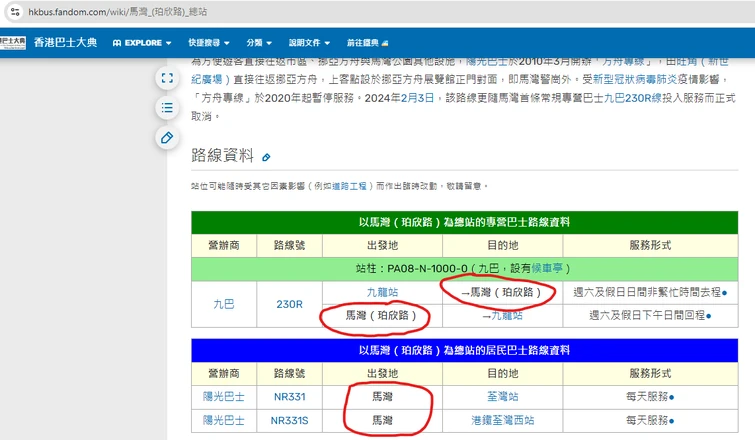Click 馬灣 origin in NR331S row

382,420
